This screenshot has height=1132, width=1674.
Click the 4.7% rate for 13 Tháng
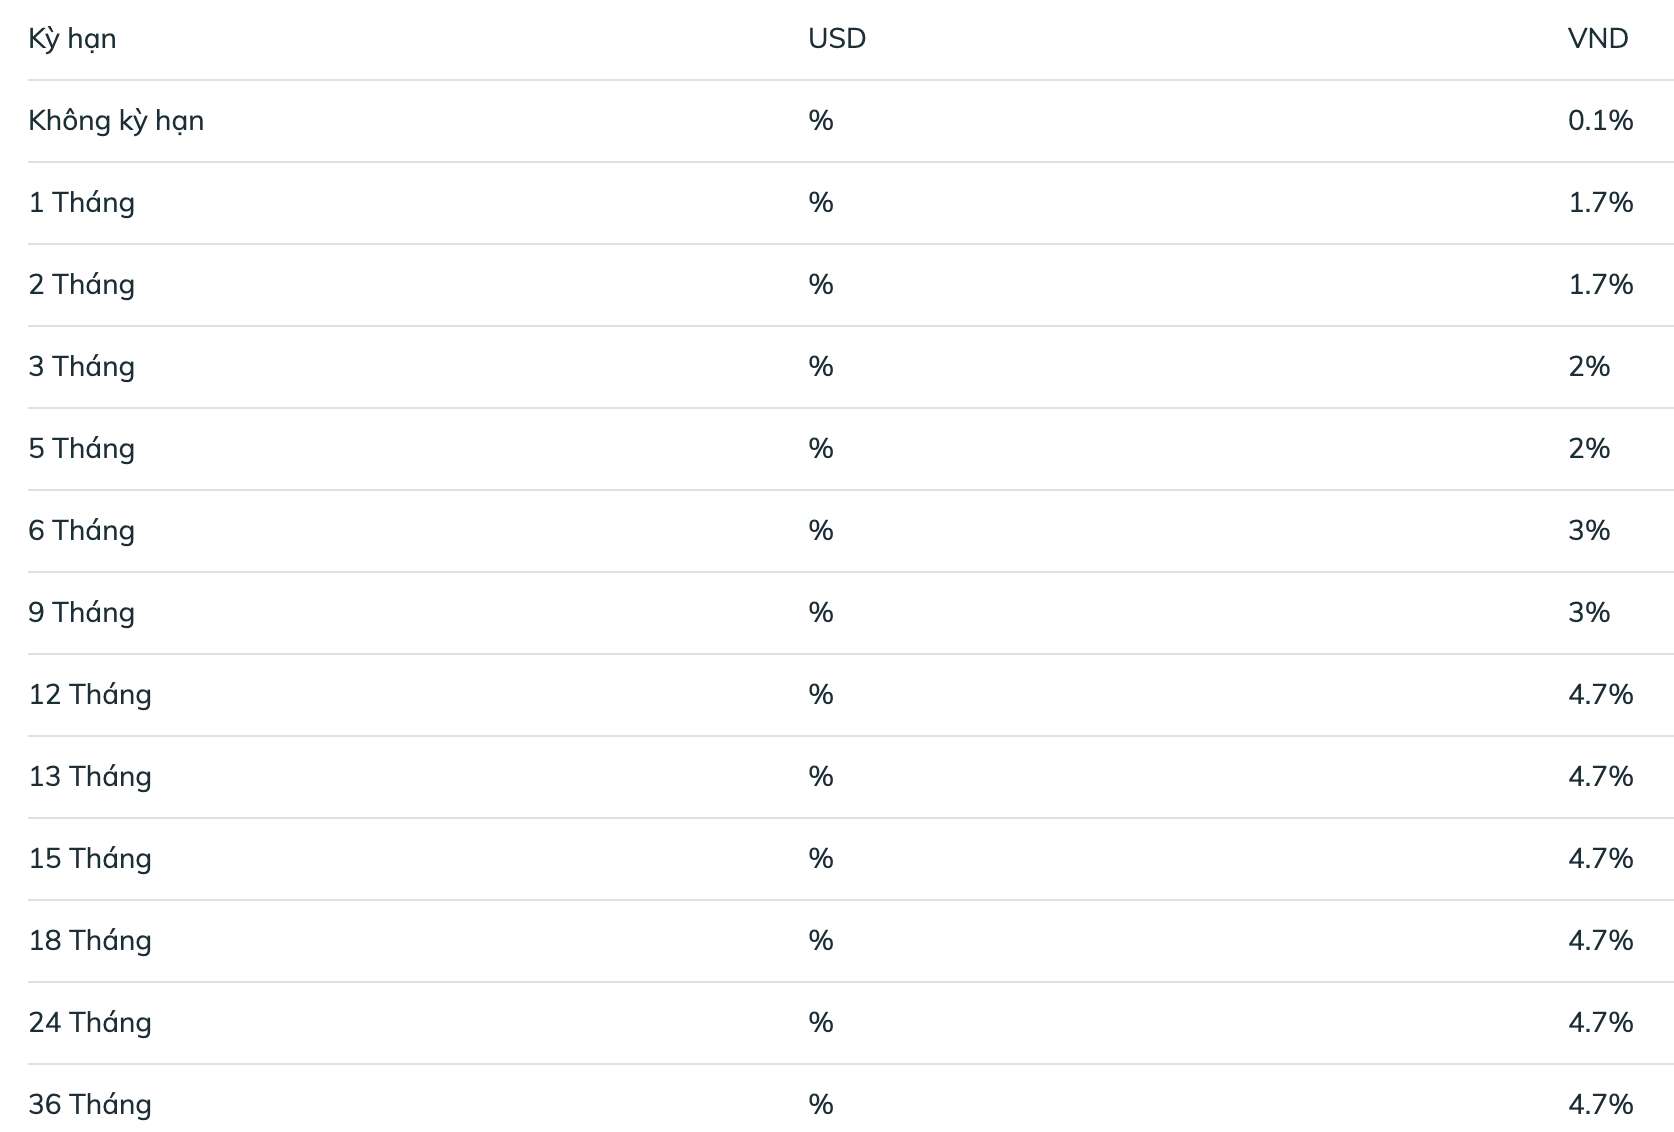pyautogui.click(x=1600, y=777)
